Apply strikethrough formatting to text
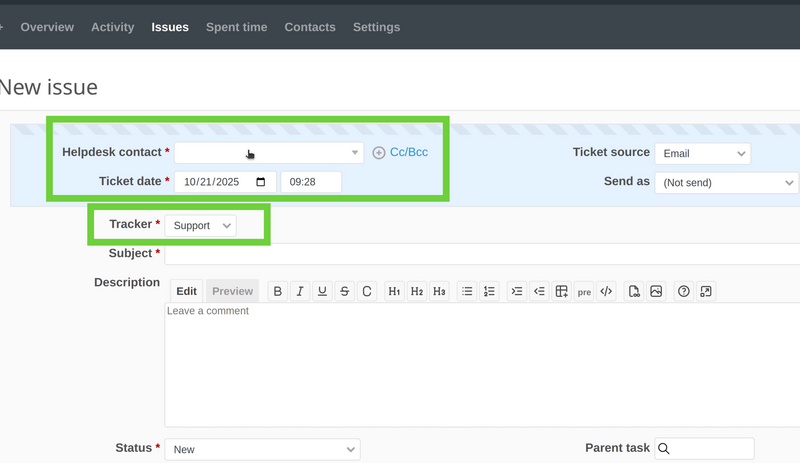The image size is (800, 463). pos(344,291)
